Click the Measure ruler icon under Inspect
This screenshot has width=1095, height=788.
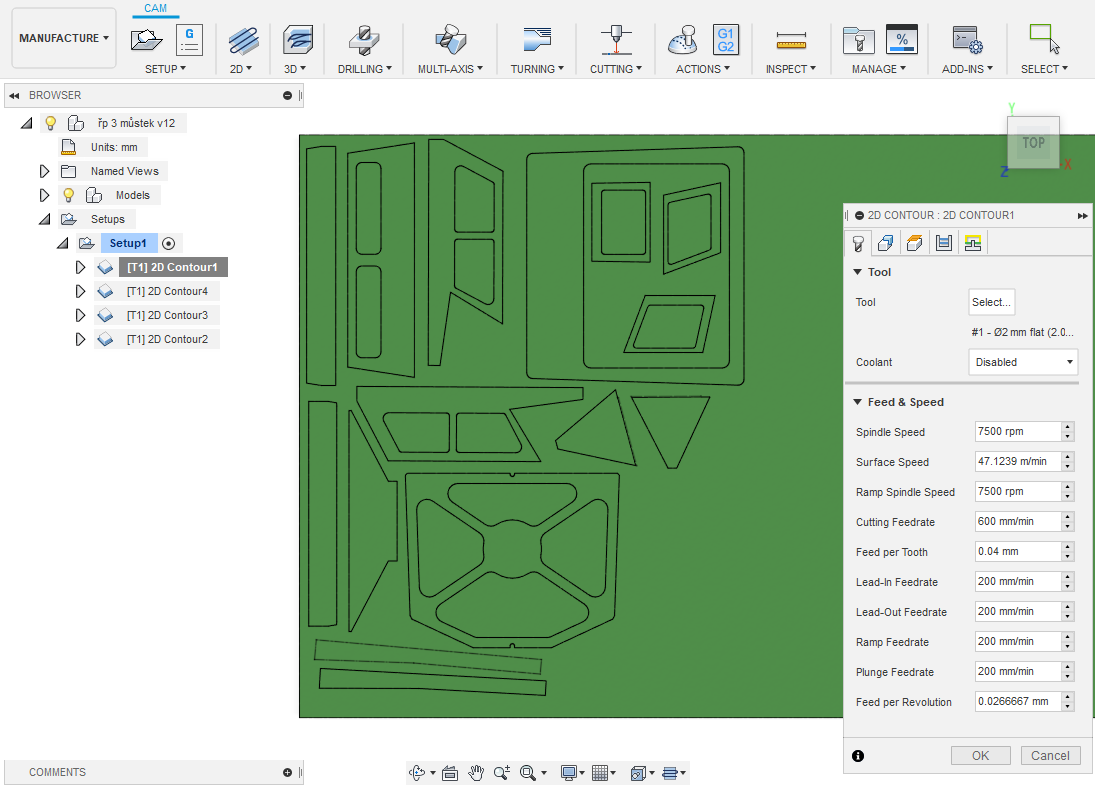[791, 40]
